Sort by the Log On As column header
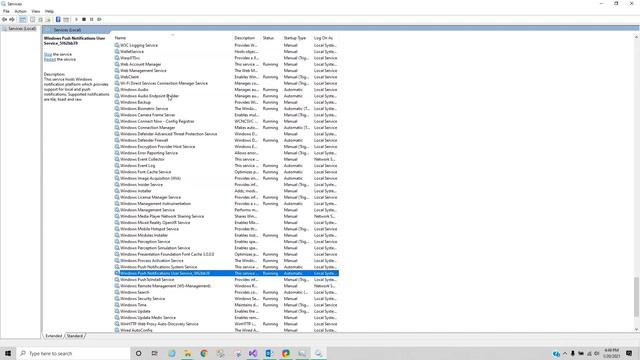The width and height of the screenshot is (640, 360). pyautogui.click(x=324, y=38)
